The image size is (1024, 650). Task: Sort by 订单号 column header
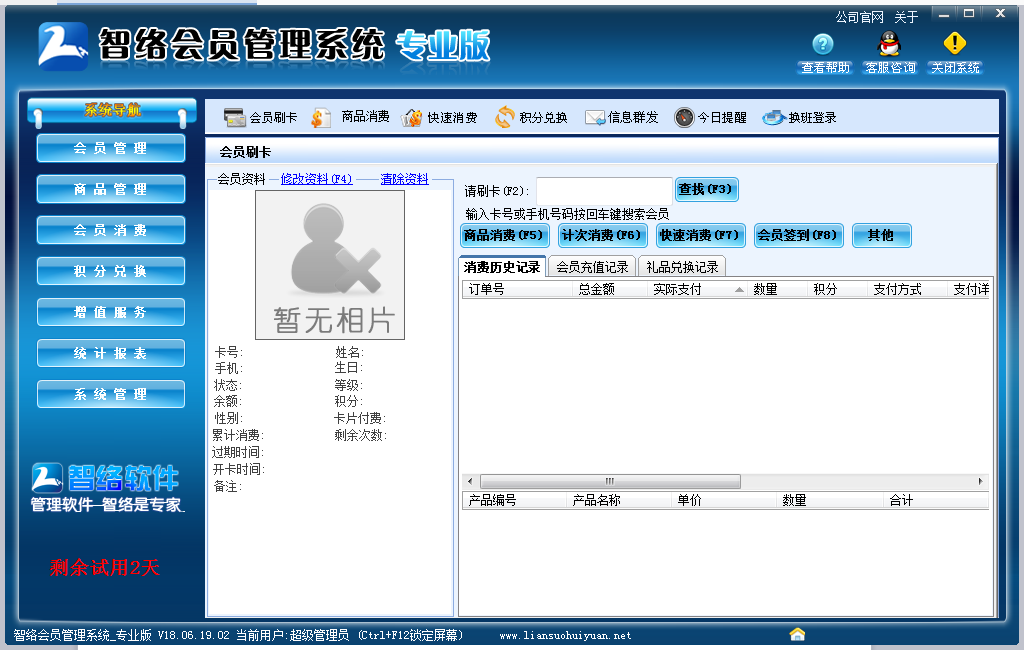(517, 289)
